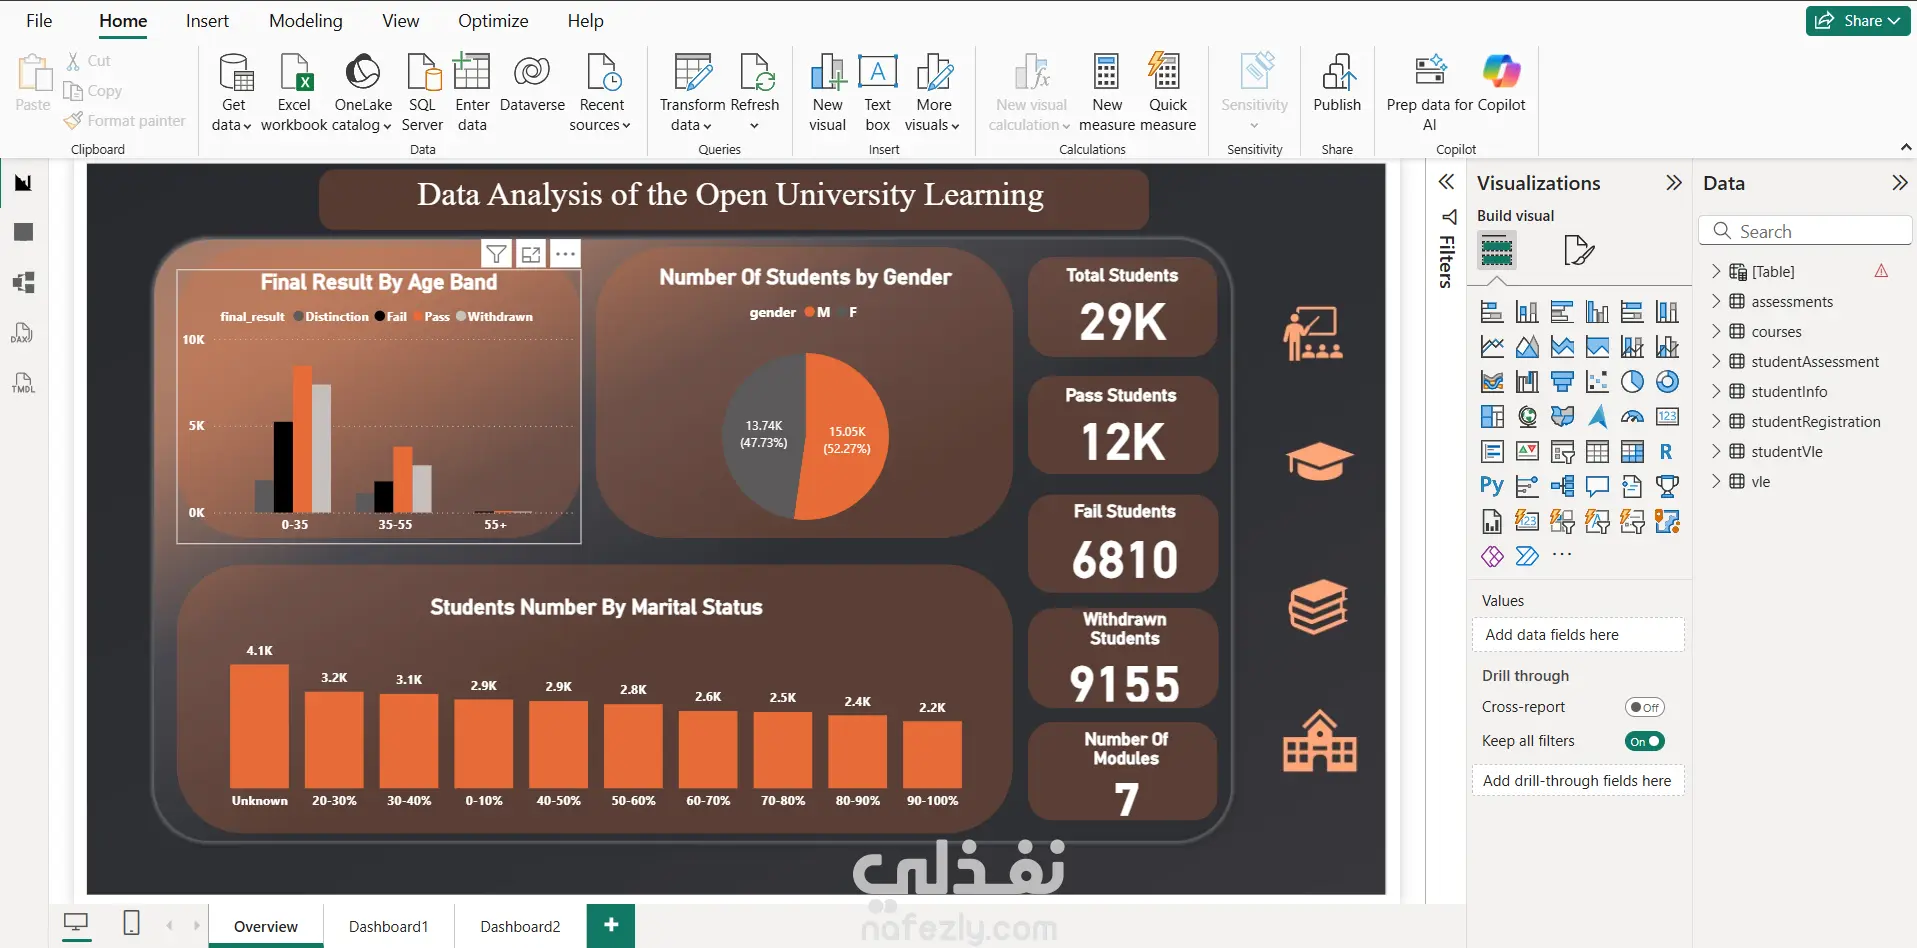This screenshot has height=948, width=1917.
Task: Click the Publish button
Action: [x=1337, y=84]
